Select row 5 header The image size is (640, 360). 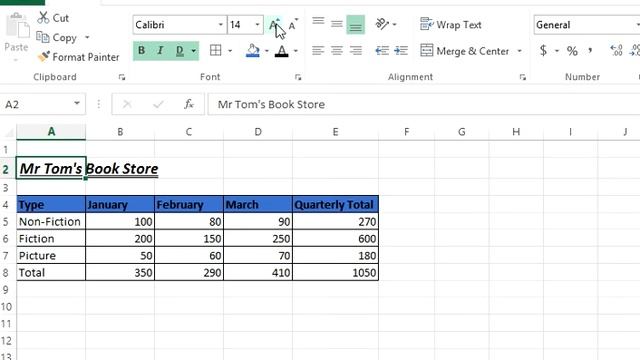(6, 222)
